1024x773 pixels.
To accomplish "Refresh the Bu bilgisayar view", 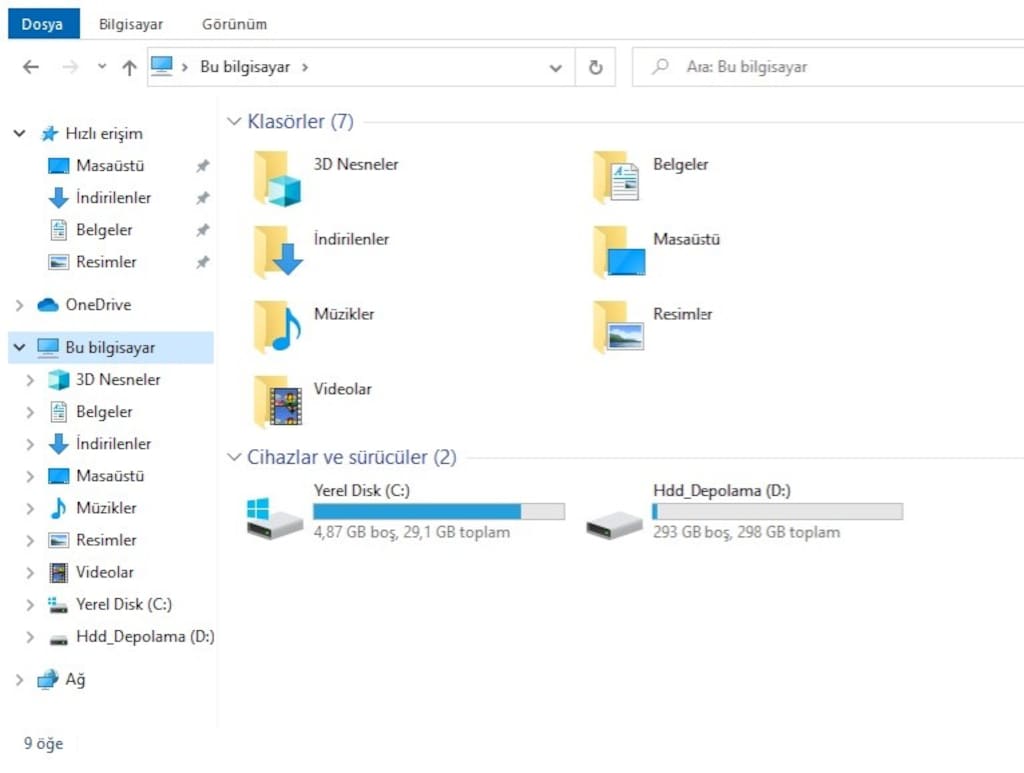I will [595, 67].
